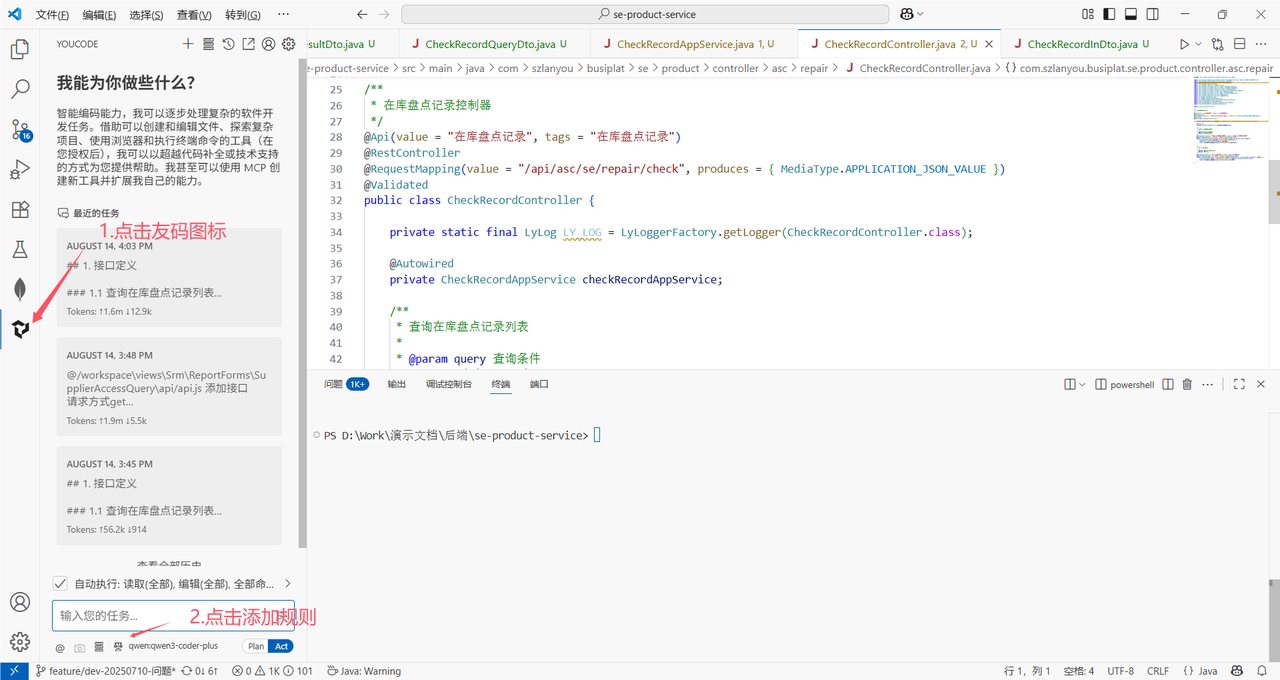This screenshot has height=680, width=1280.
Task: Open the Ports (端口) panel tab
Action: coord(539,384)
